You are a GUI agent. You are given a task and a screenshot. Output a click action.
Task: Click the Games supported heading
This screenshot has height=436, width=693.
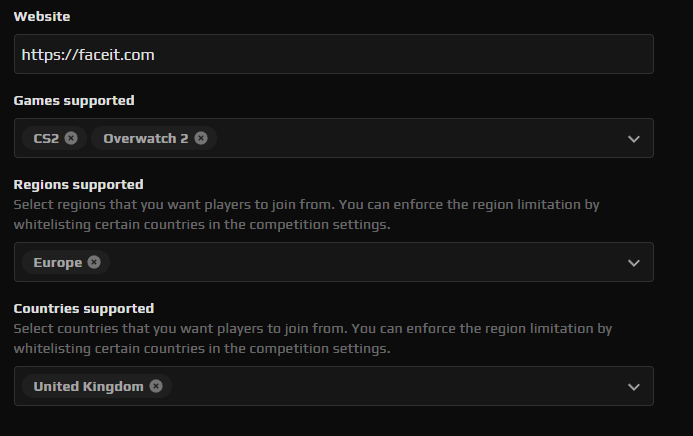(74, 100)
